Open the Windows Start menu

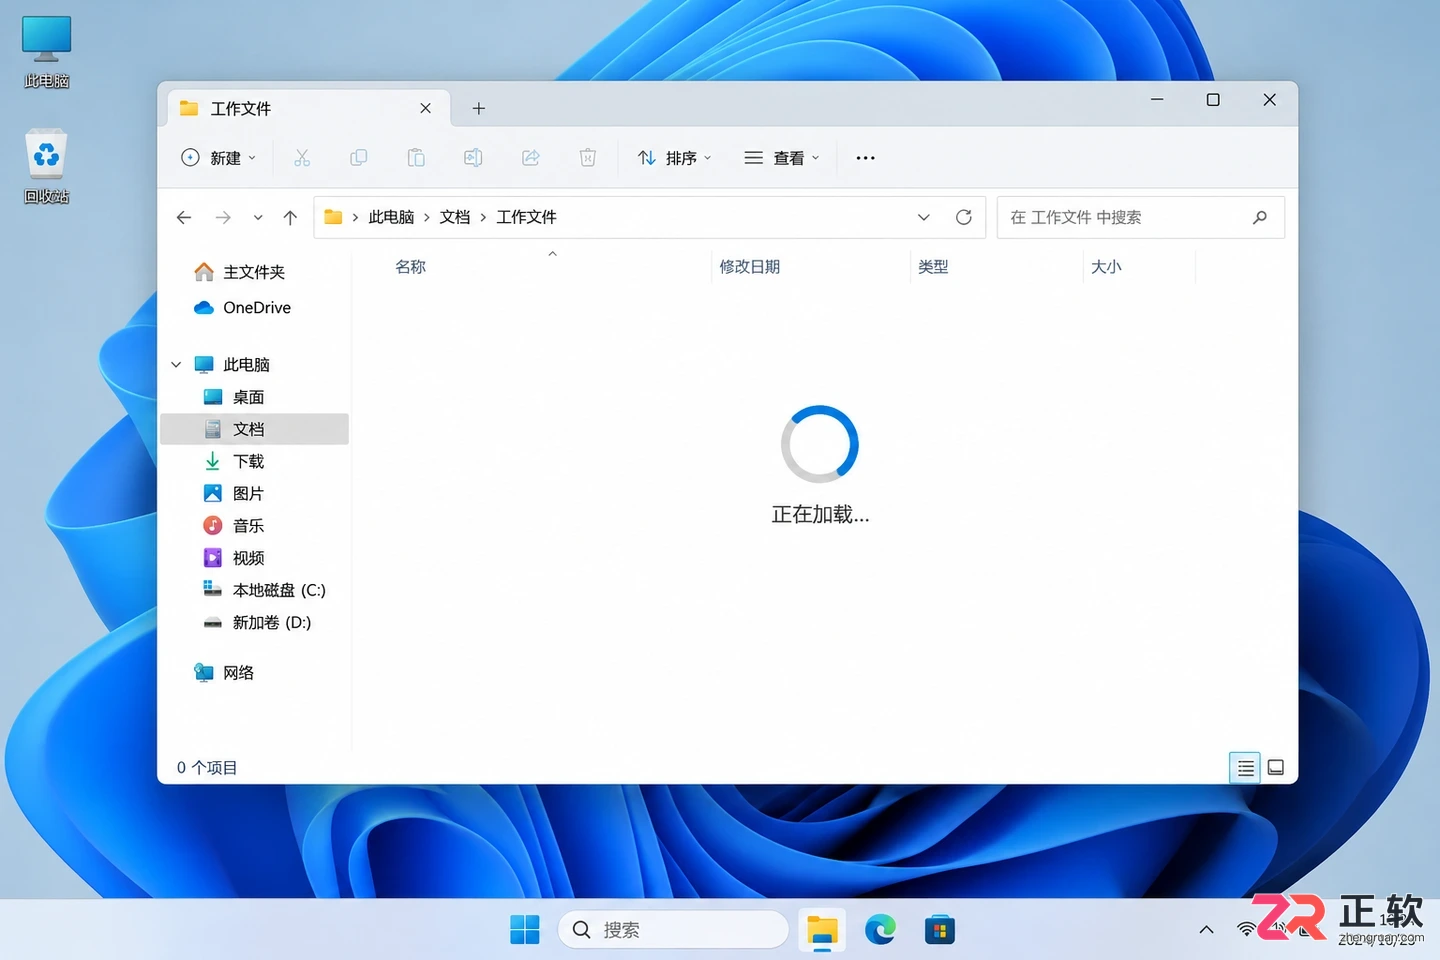tap(524, 930)
